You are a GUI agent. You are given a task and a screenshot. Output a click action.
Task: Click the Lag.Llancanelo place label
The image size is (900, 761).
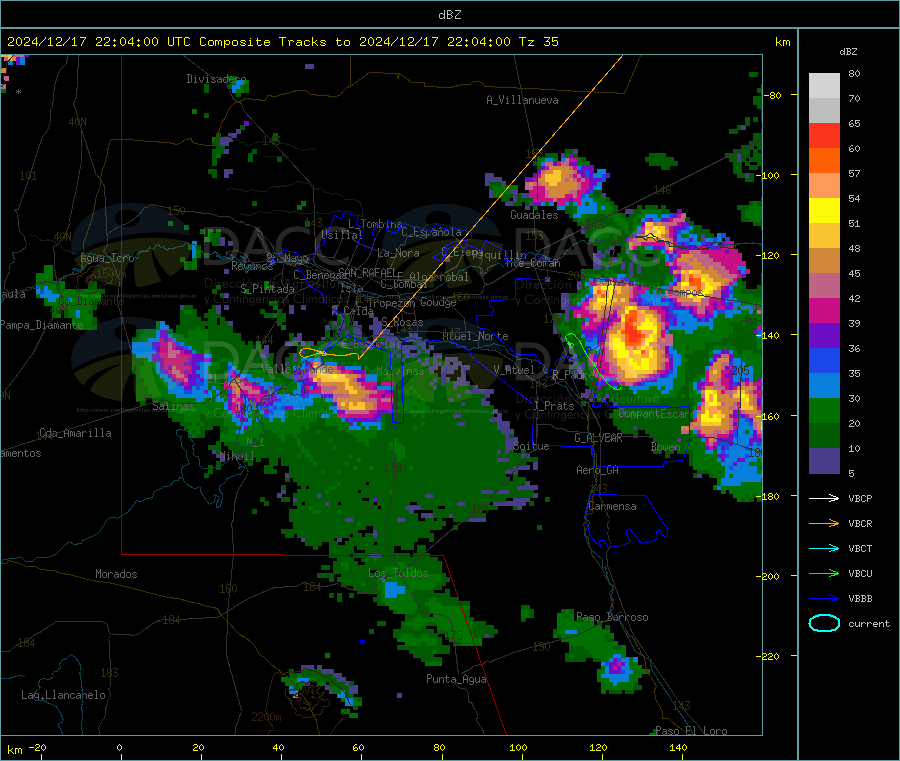63,695
